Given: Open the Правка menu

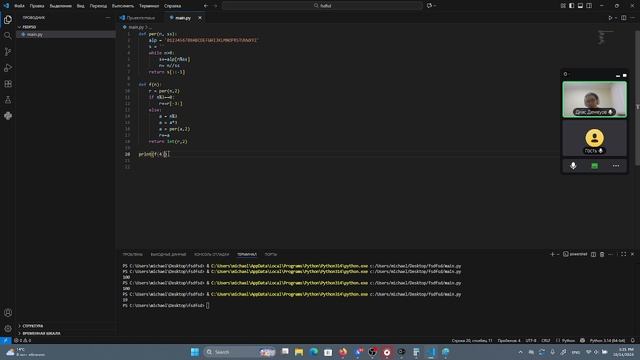Looking at the screenshot, I should [x=37, y=6].
